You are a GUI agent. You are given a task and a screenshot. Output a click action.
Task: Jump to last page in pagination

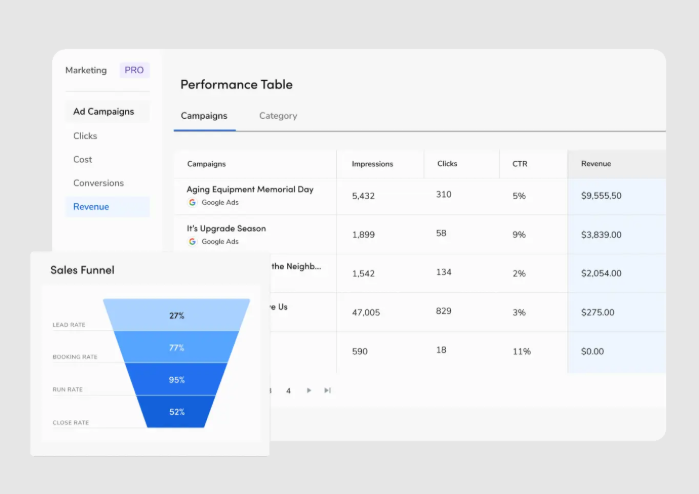327,390
